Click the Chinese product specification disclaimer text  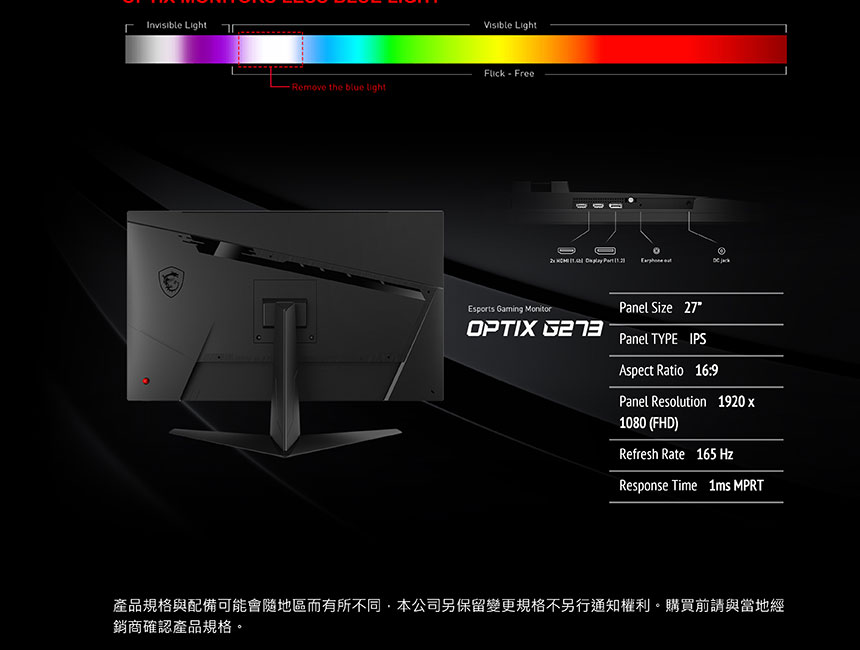click(x=449, y=616)
